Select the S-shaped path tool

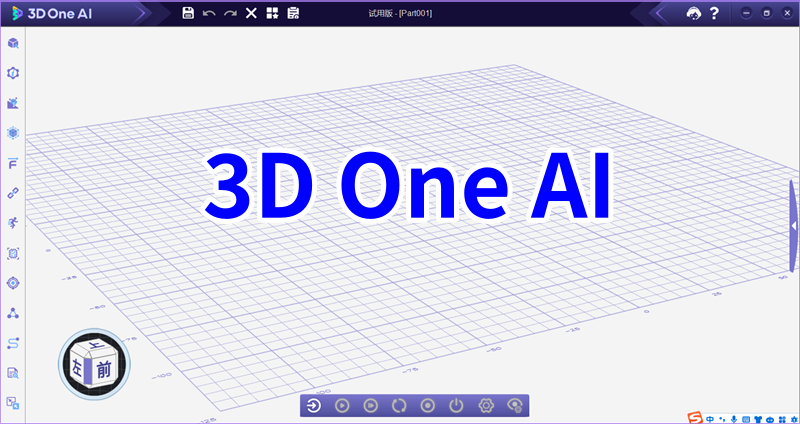click(x=13, y=343)
